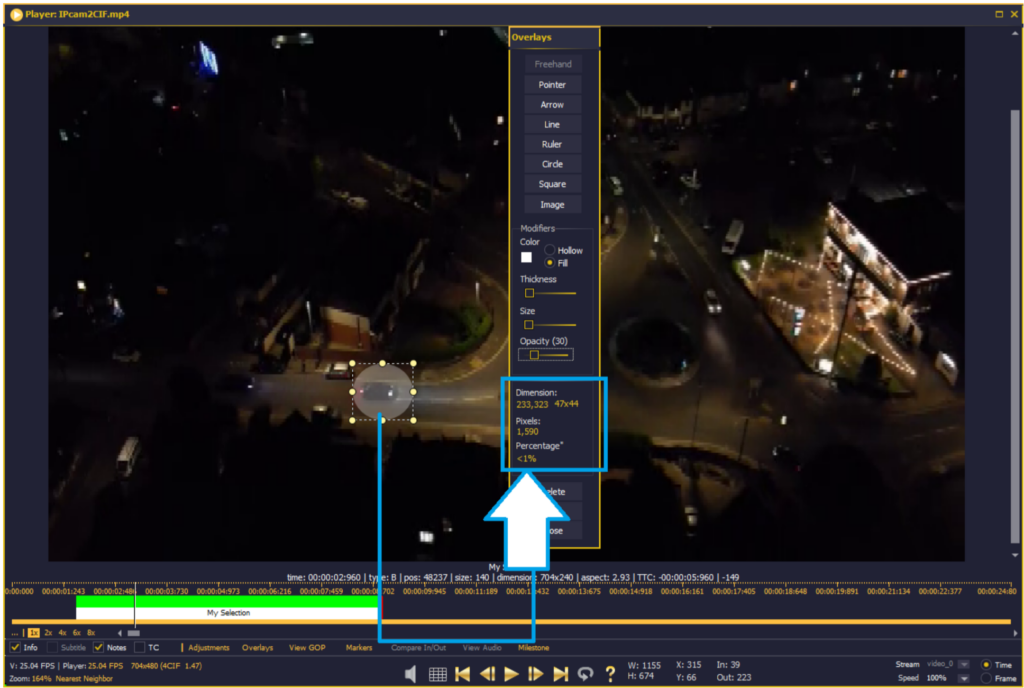Open the Overlays menu in bottom bar

[257, 648]
